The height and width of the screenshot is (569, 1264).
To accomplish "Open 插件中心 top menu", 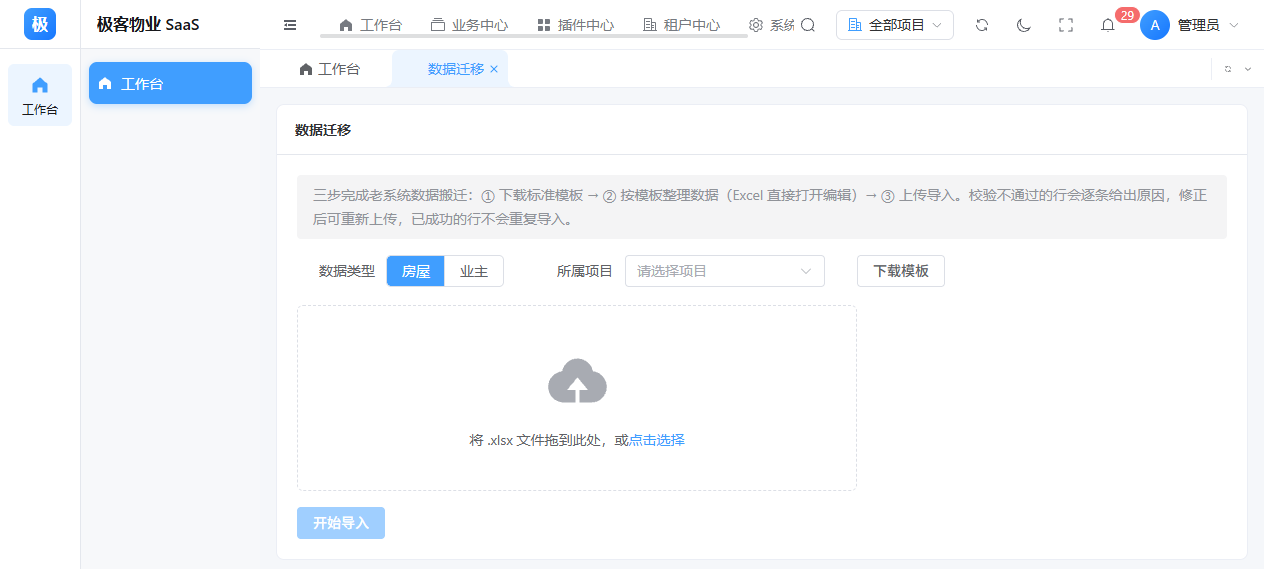I will tap(575, 25).
